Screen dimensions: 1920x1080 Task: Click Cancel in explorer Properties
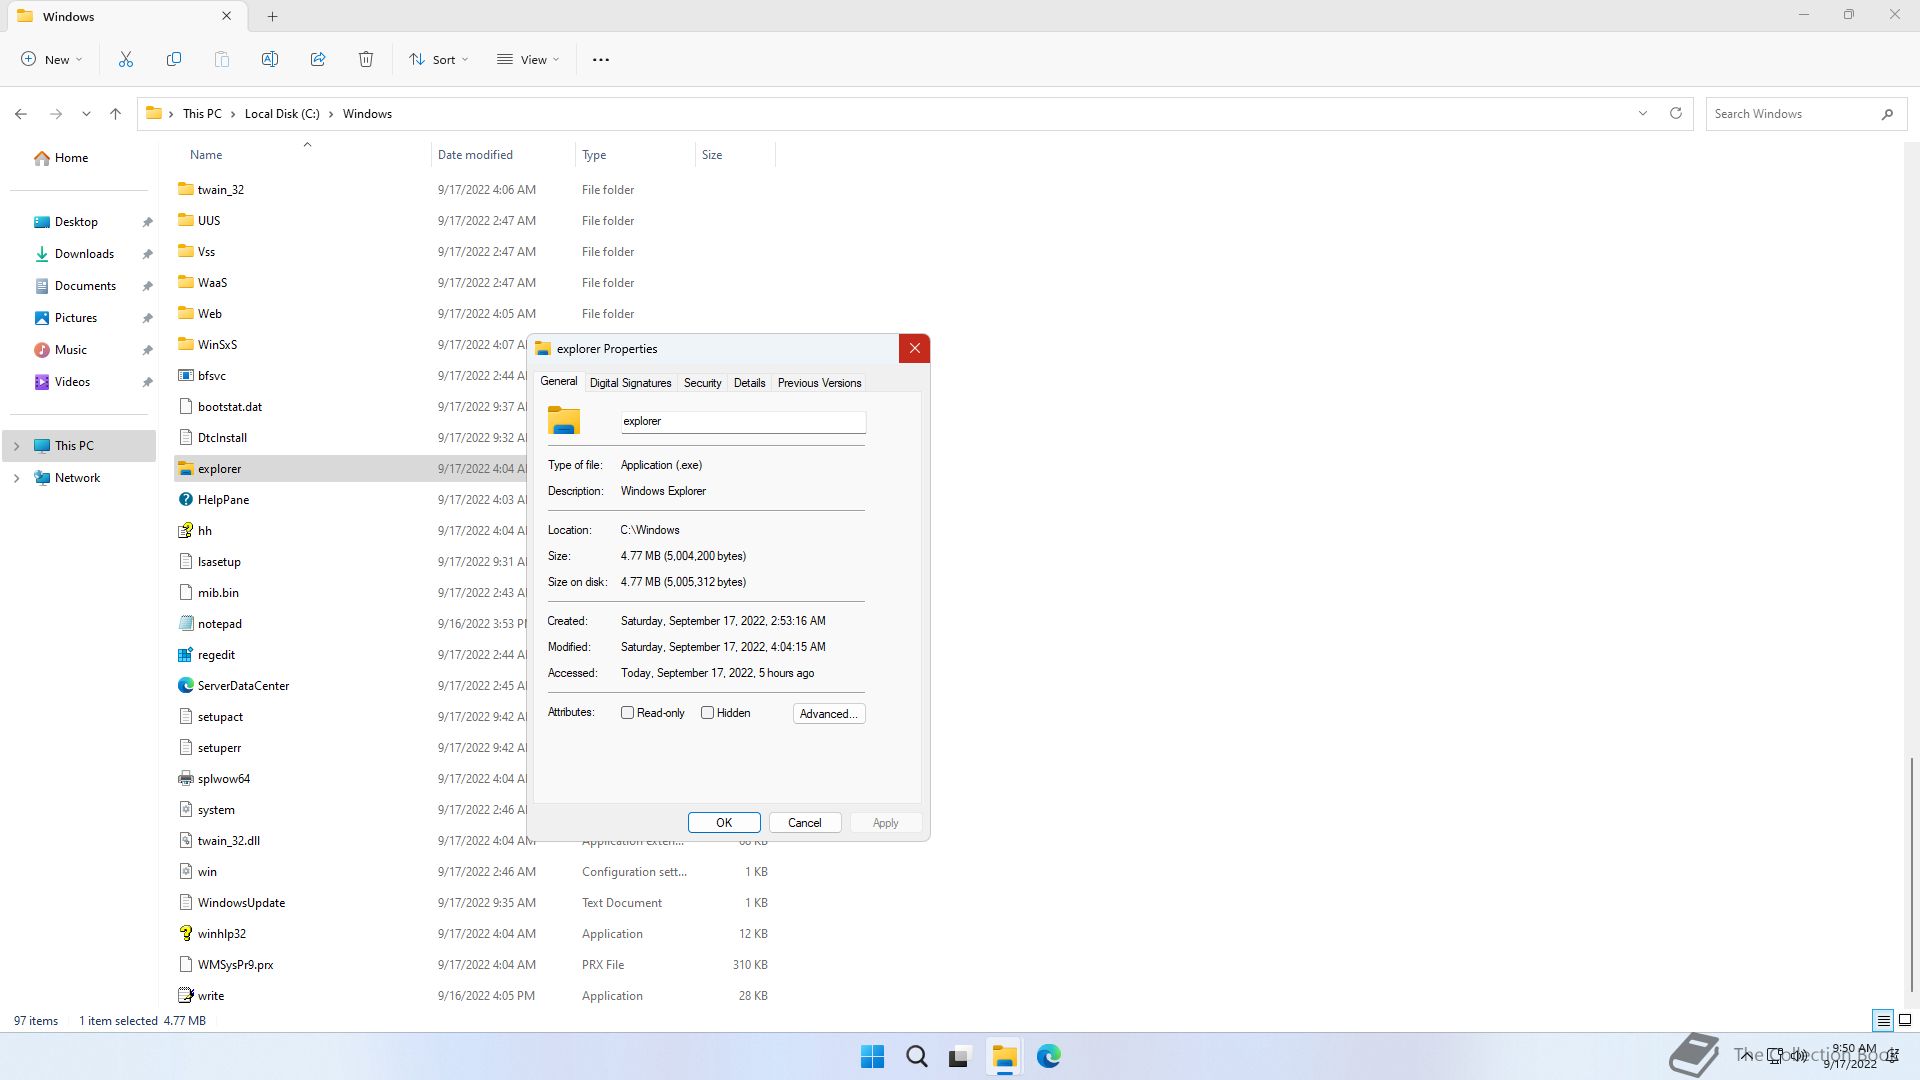click(805, 823)
